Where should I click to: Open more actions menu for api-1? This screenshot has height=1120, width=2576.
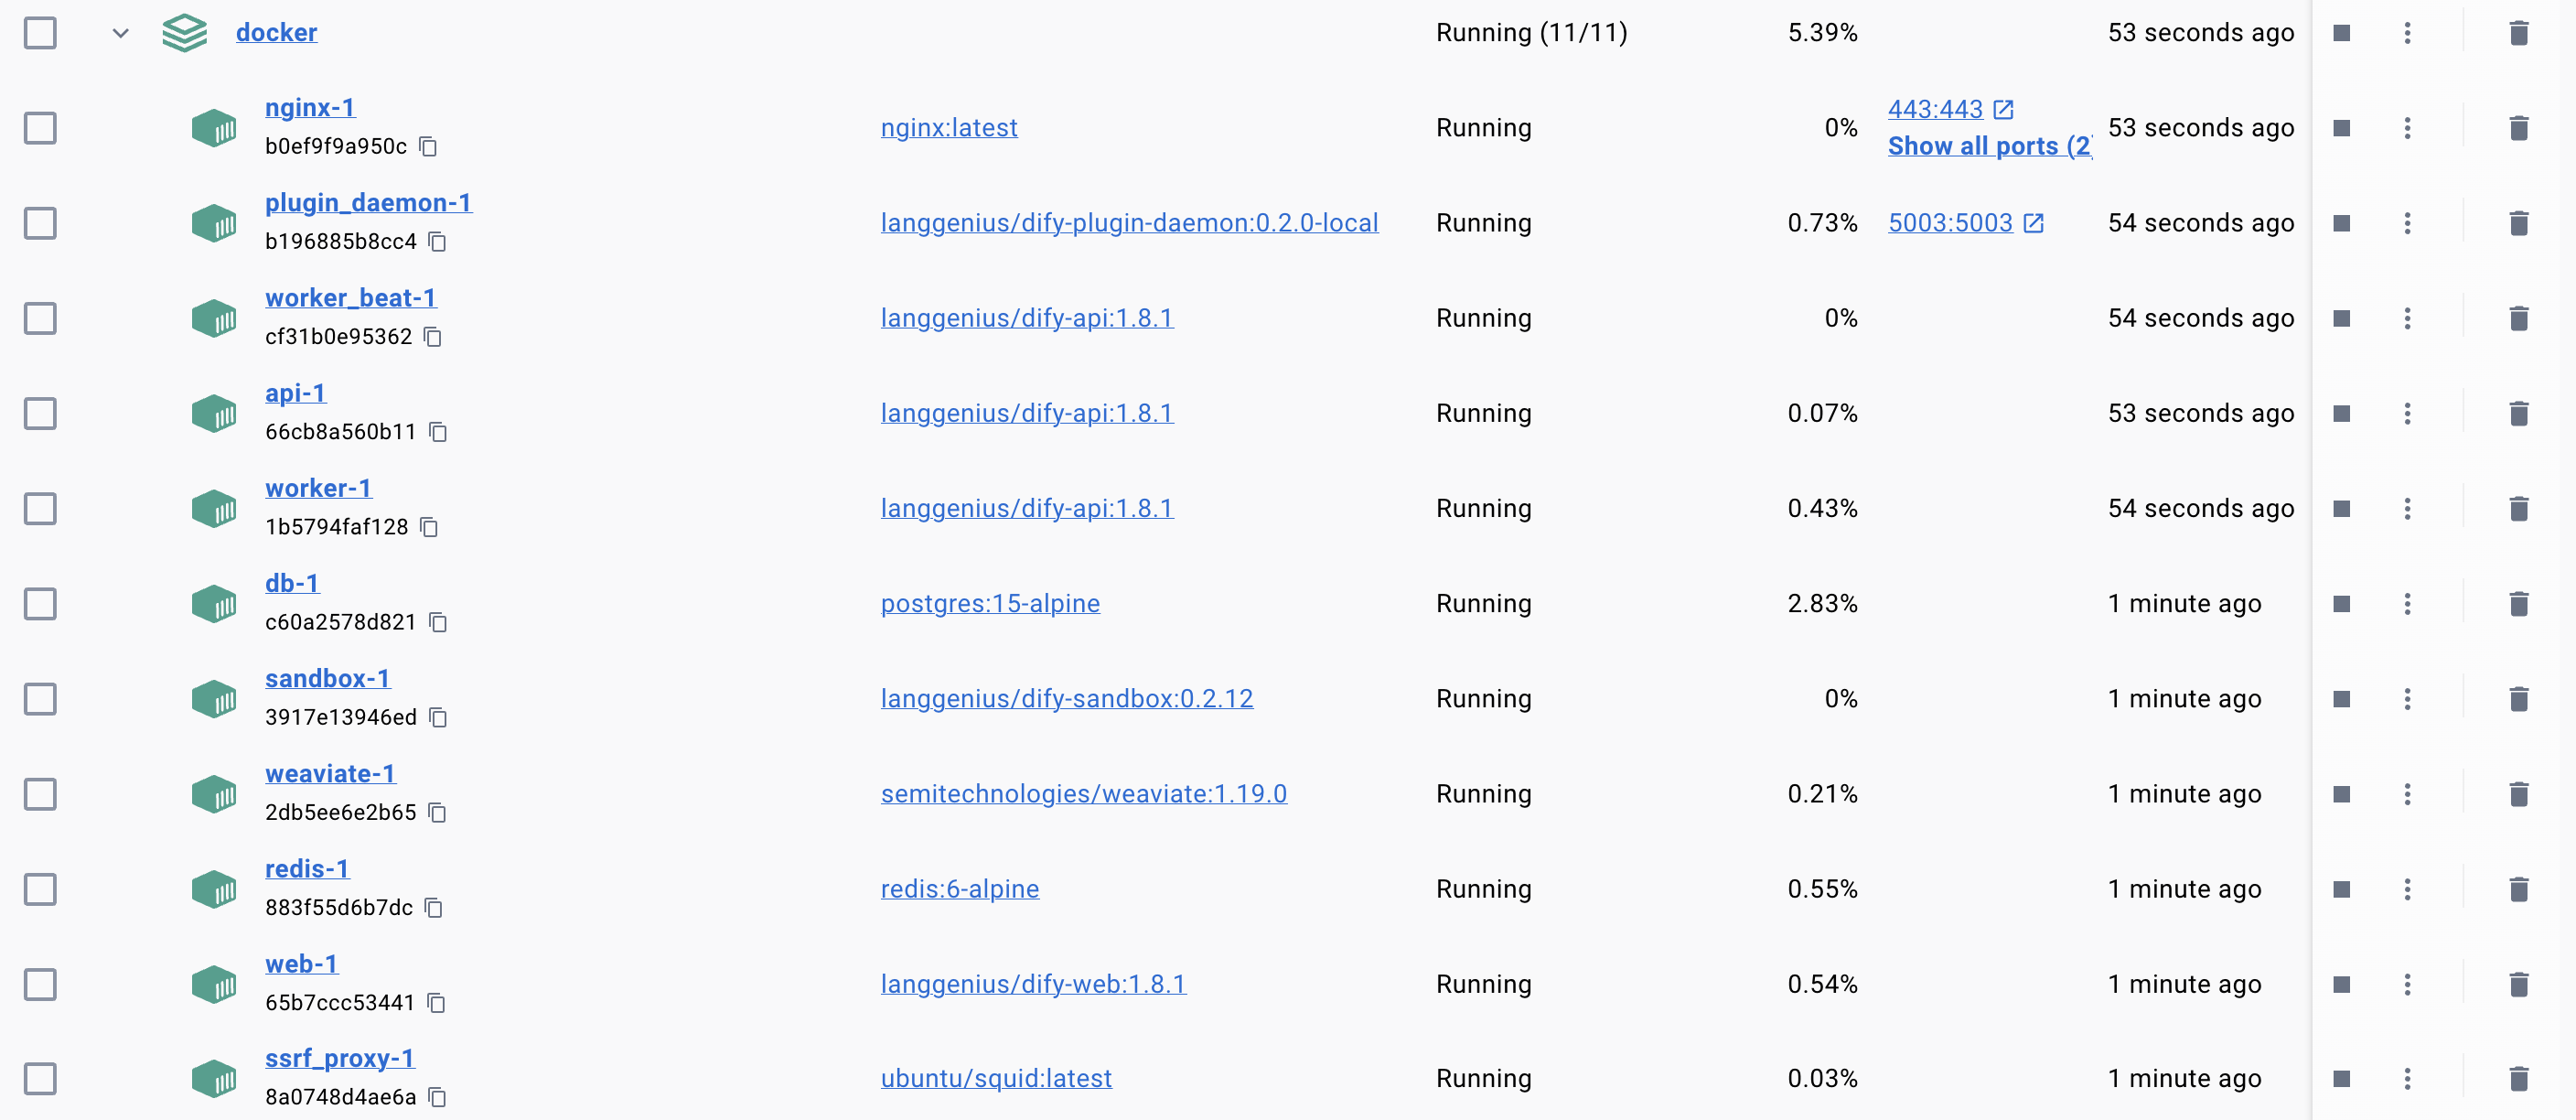(2407, 413)
